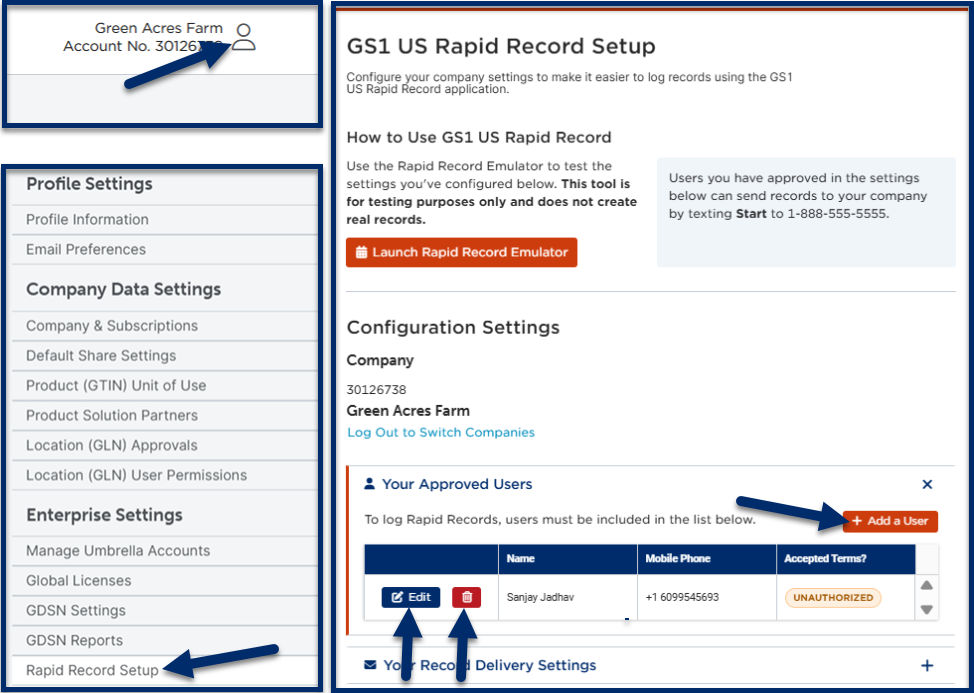Launch the Rapid Record Emulator

click(x=462, y=252)
